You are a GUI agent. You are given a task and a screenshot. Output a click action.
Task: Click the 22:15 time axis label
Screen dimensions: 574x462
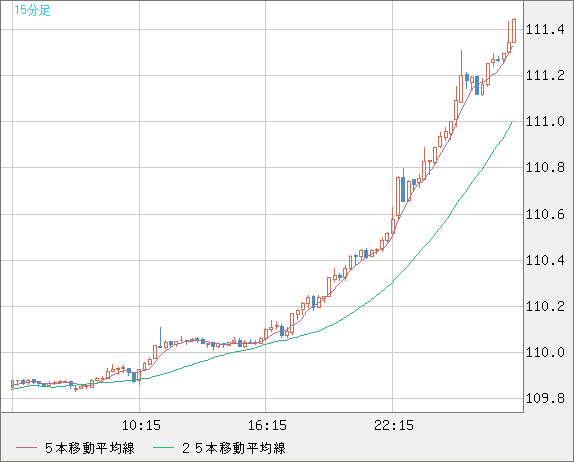(394, 425)
